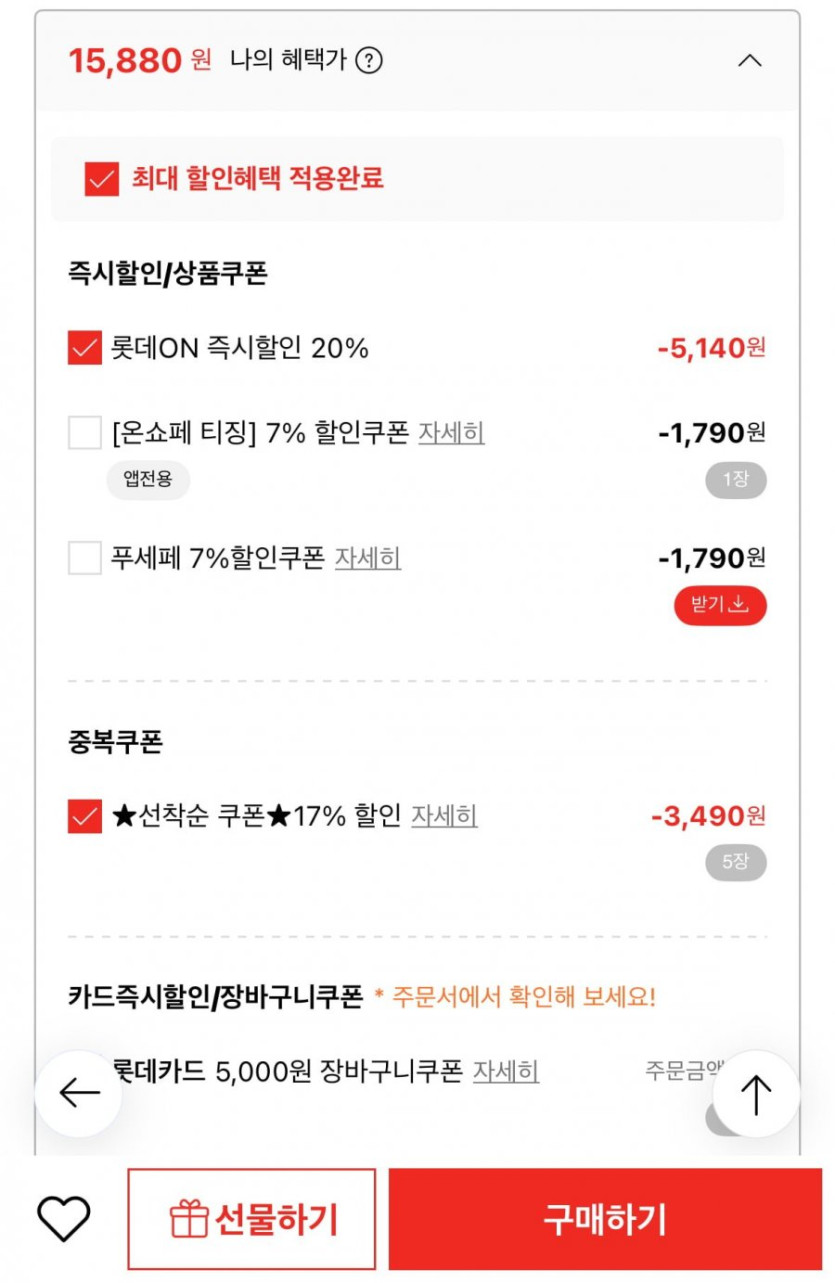The image size is (835, 1283).
Task: Open 자세히 link for 푸세페 coupon
Action: coord(367,558)
